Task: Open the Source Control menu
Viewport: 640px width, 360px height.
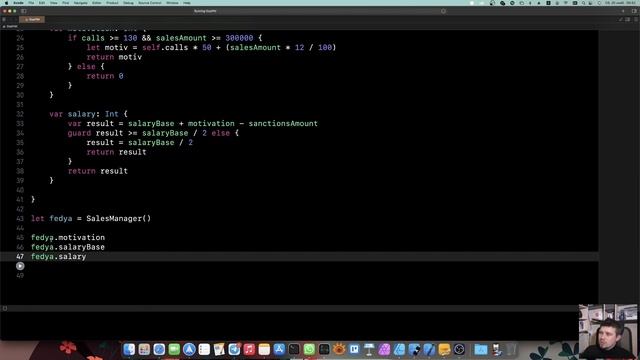Action: 150,3
